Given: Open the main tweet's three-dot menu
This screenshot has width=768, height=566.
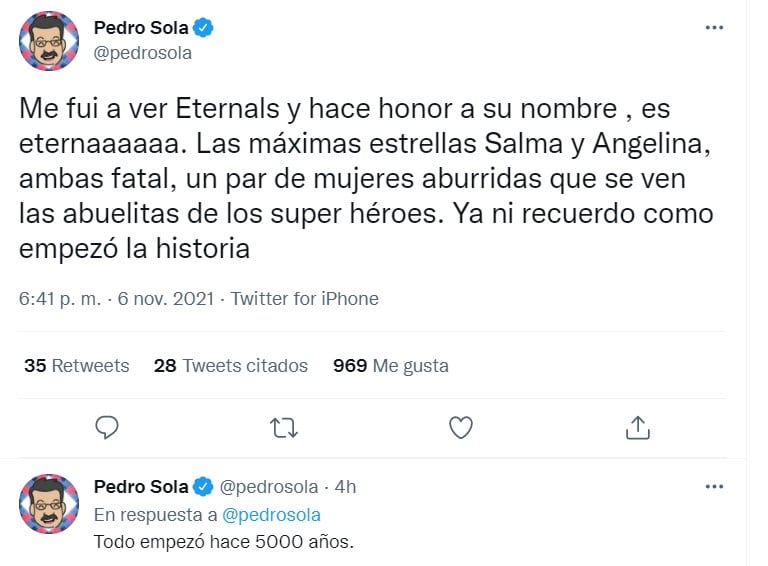Looking at the screenshot, I should coord(715,27).
